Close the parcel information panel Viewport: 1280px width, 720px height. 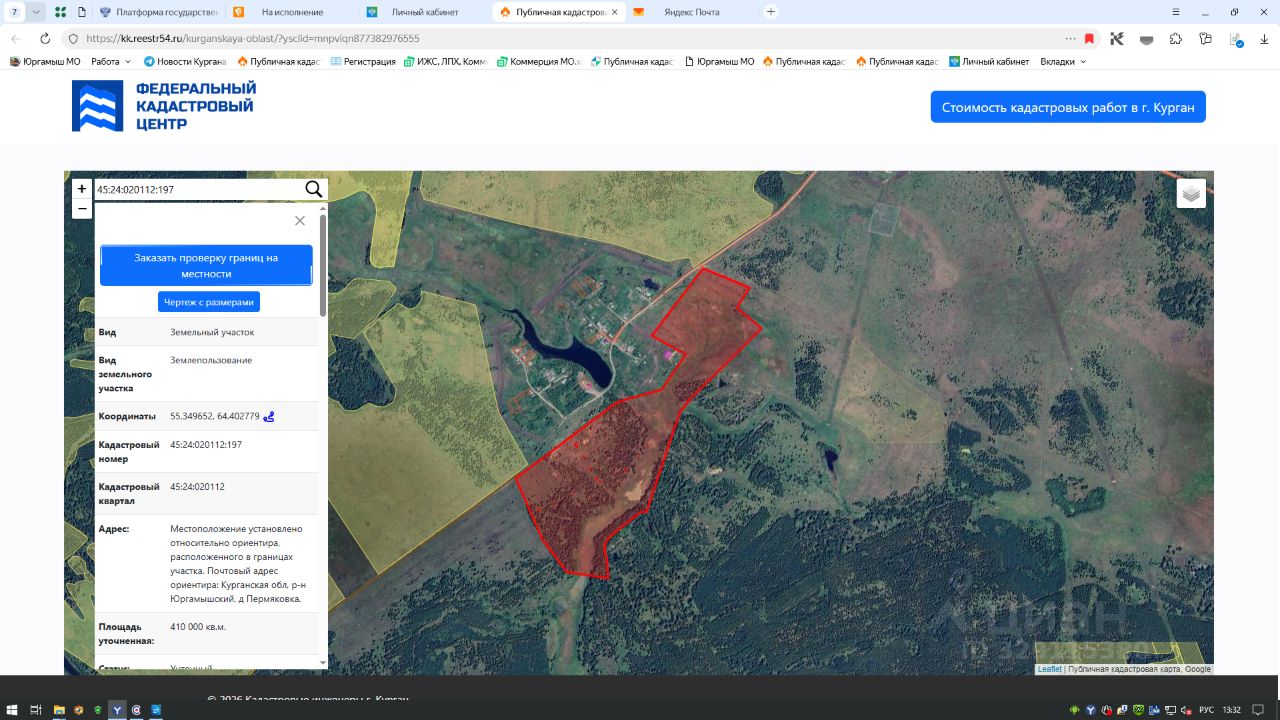pos(300,221)
